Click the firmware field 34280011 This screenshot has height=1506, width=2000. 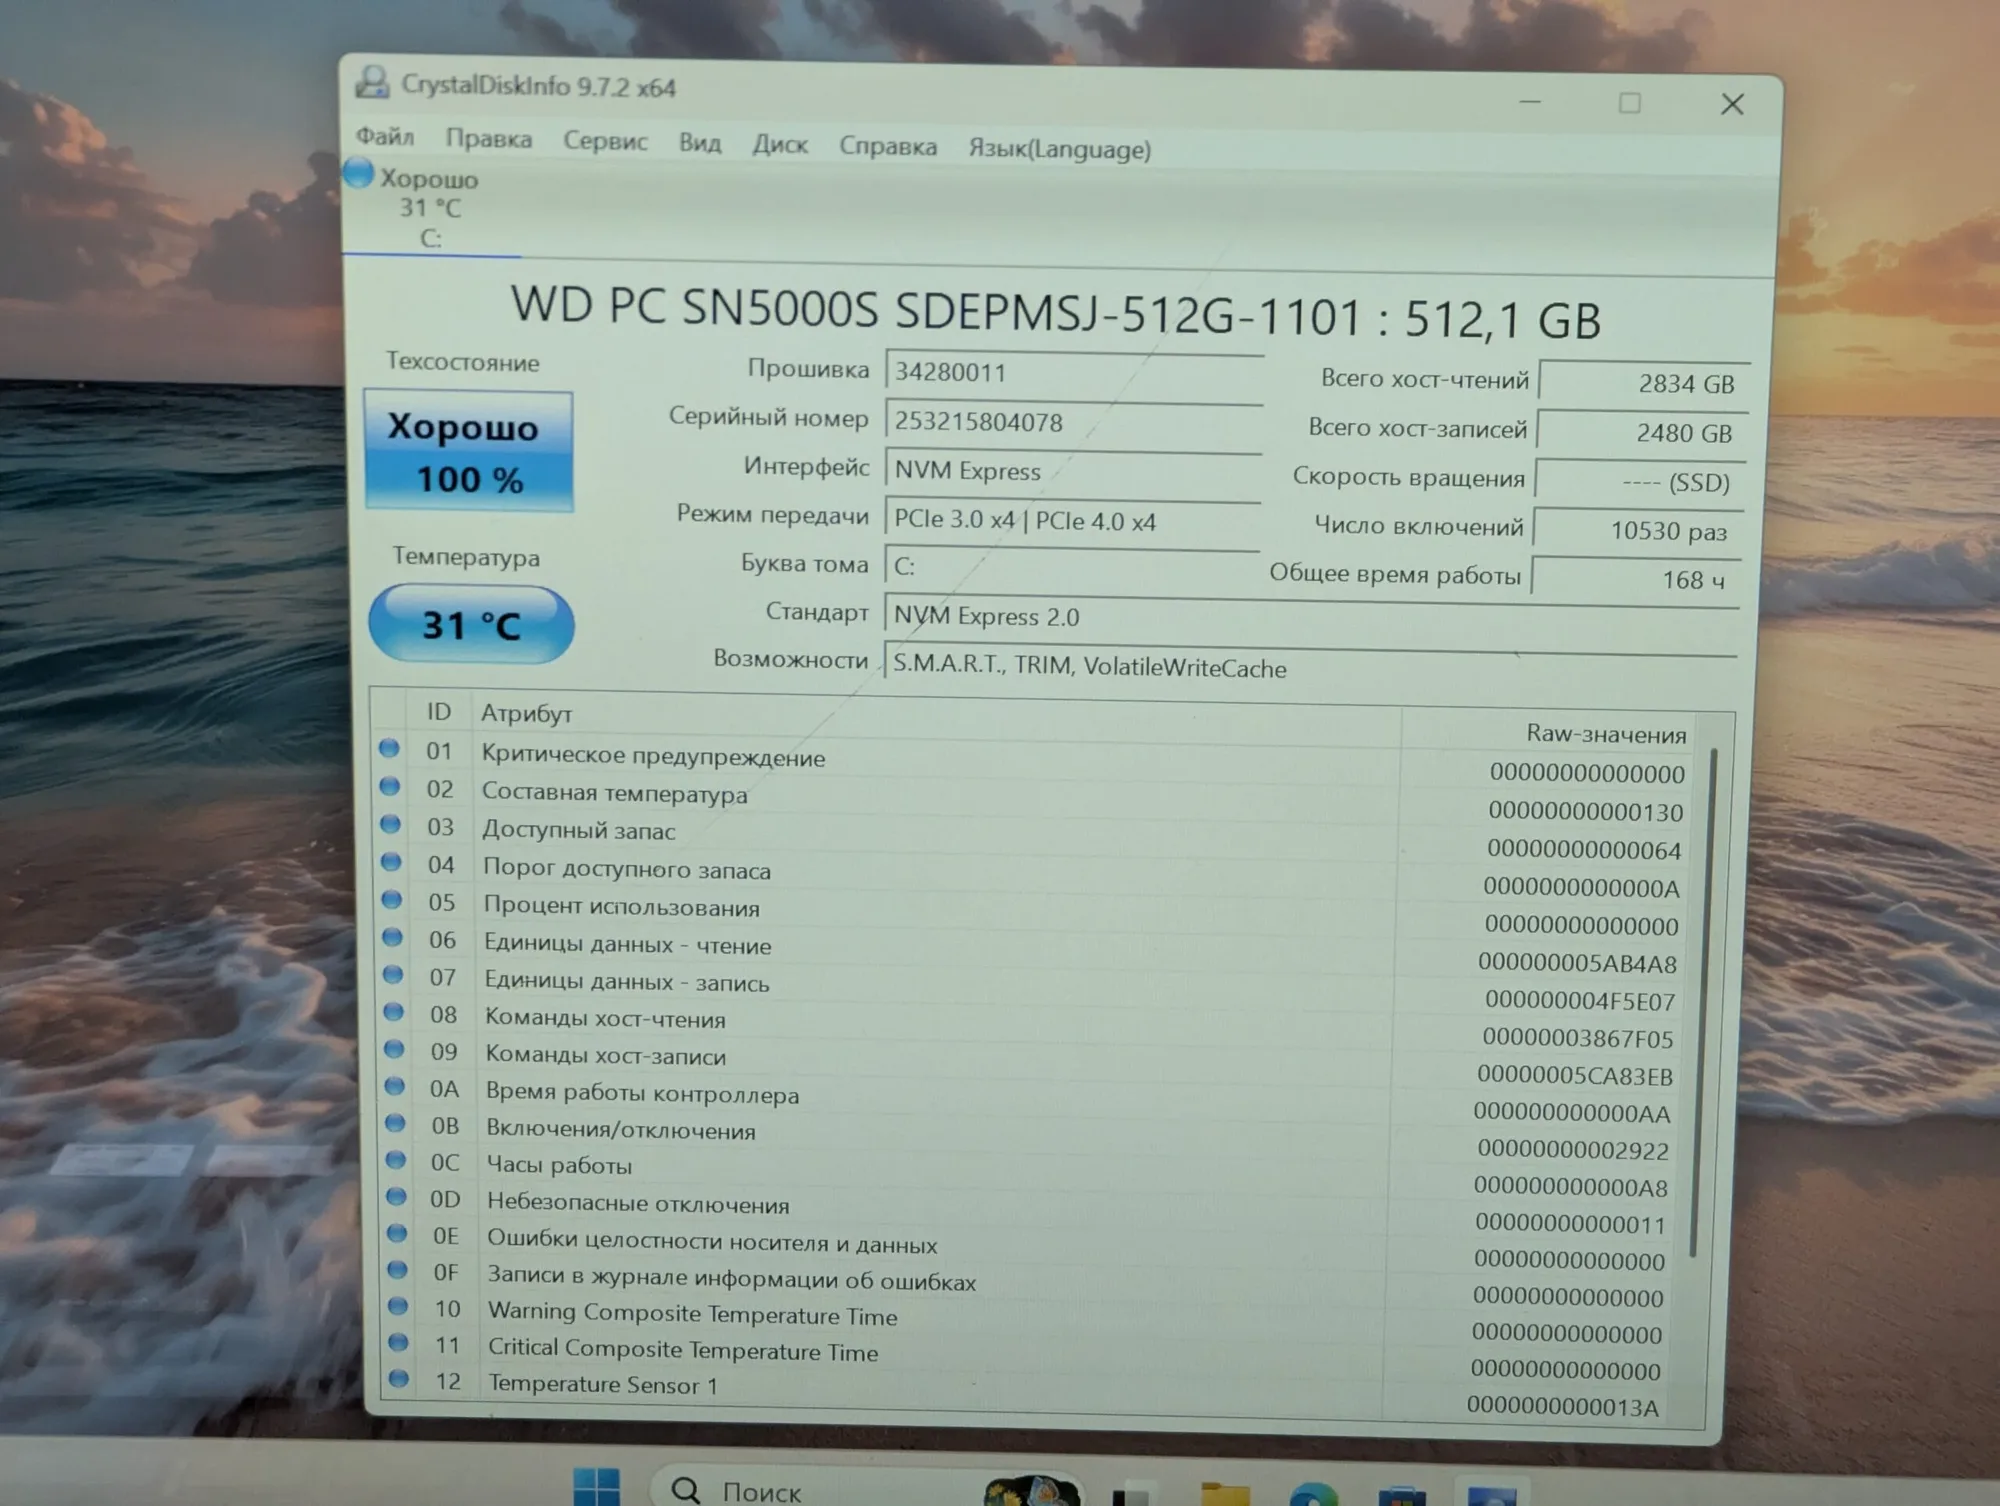click(x=1074, y=373)
